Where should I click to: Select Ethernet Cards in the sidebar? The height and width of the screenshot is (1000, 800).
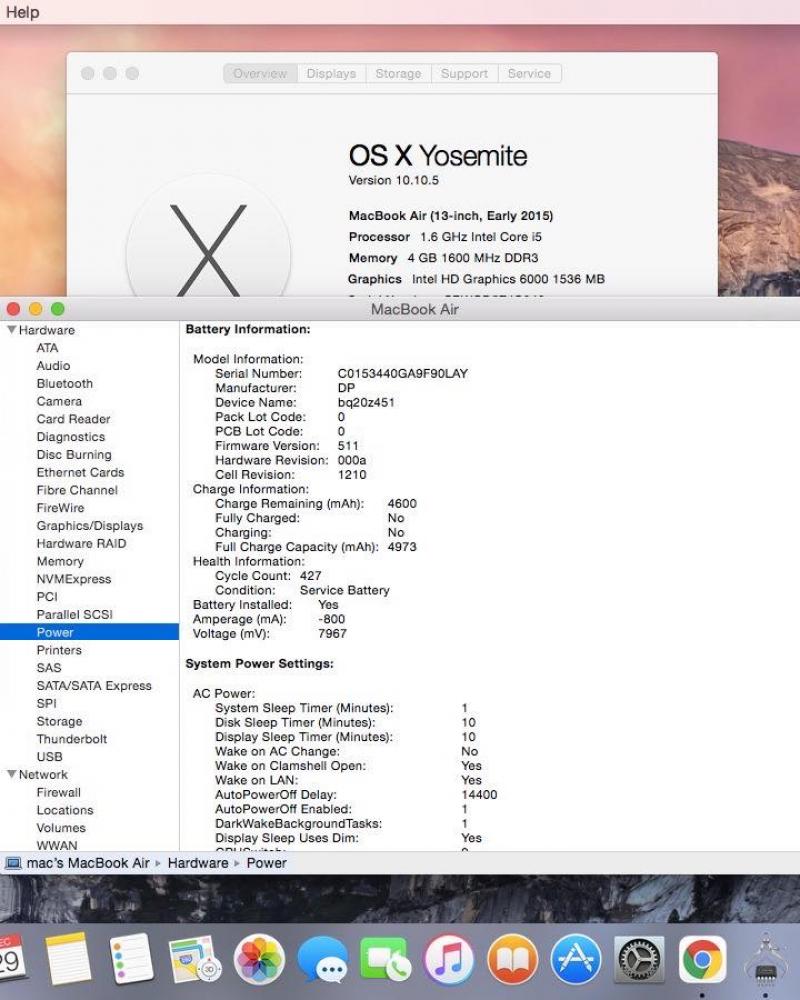tap(80, 473)
